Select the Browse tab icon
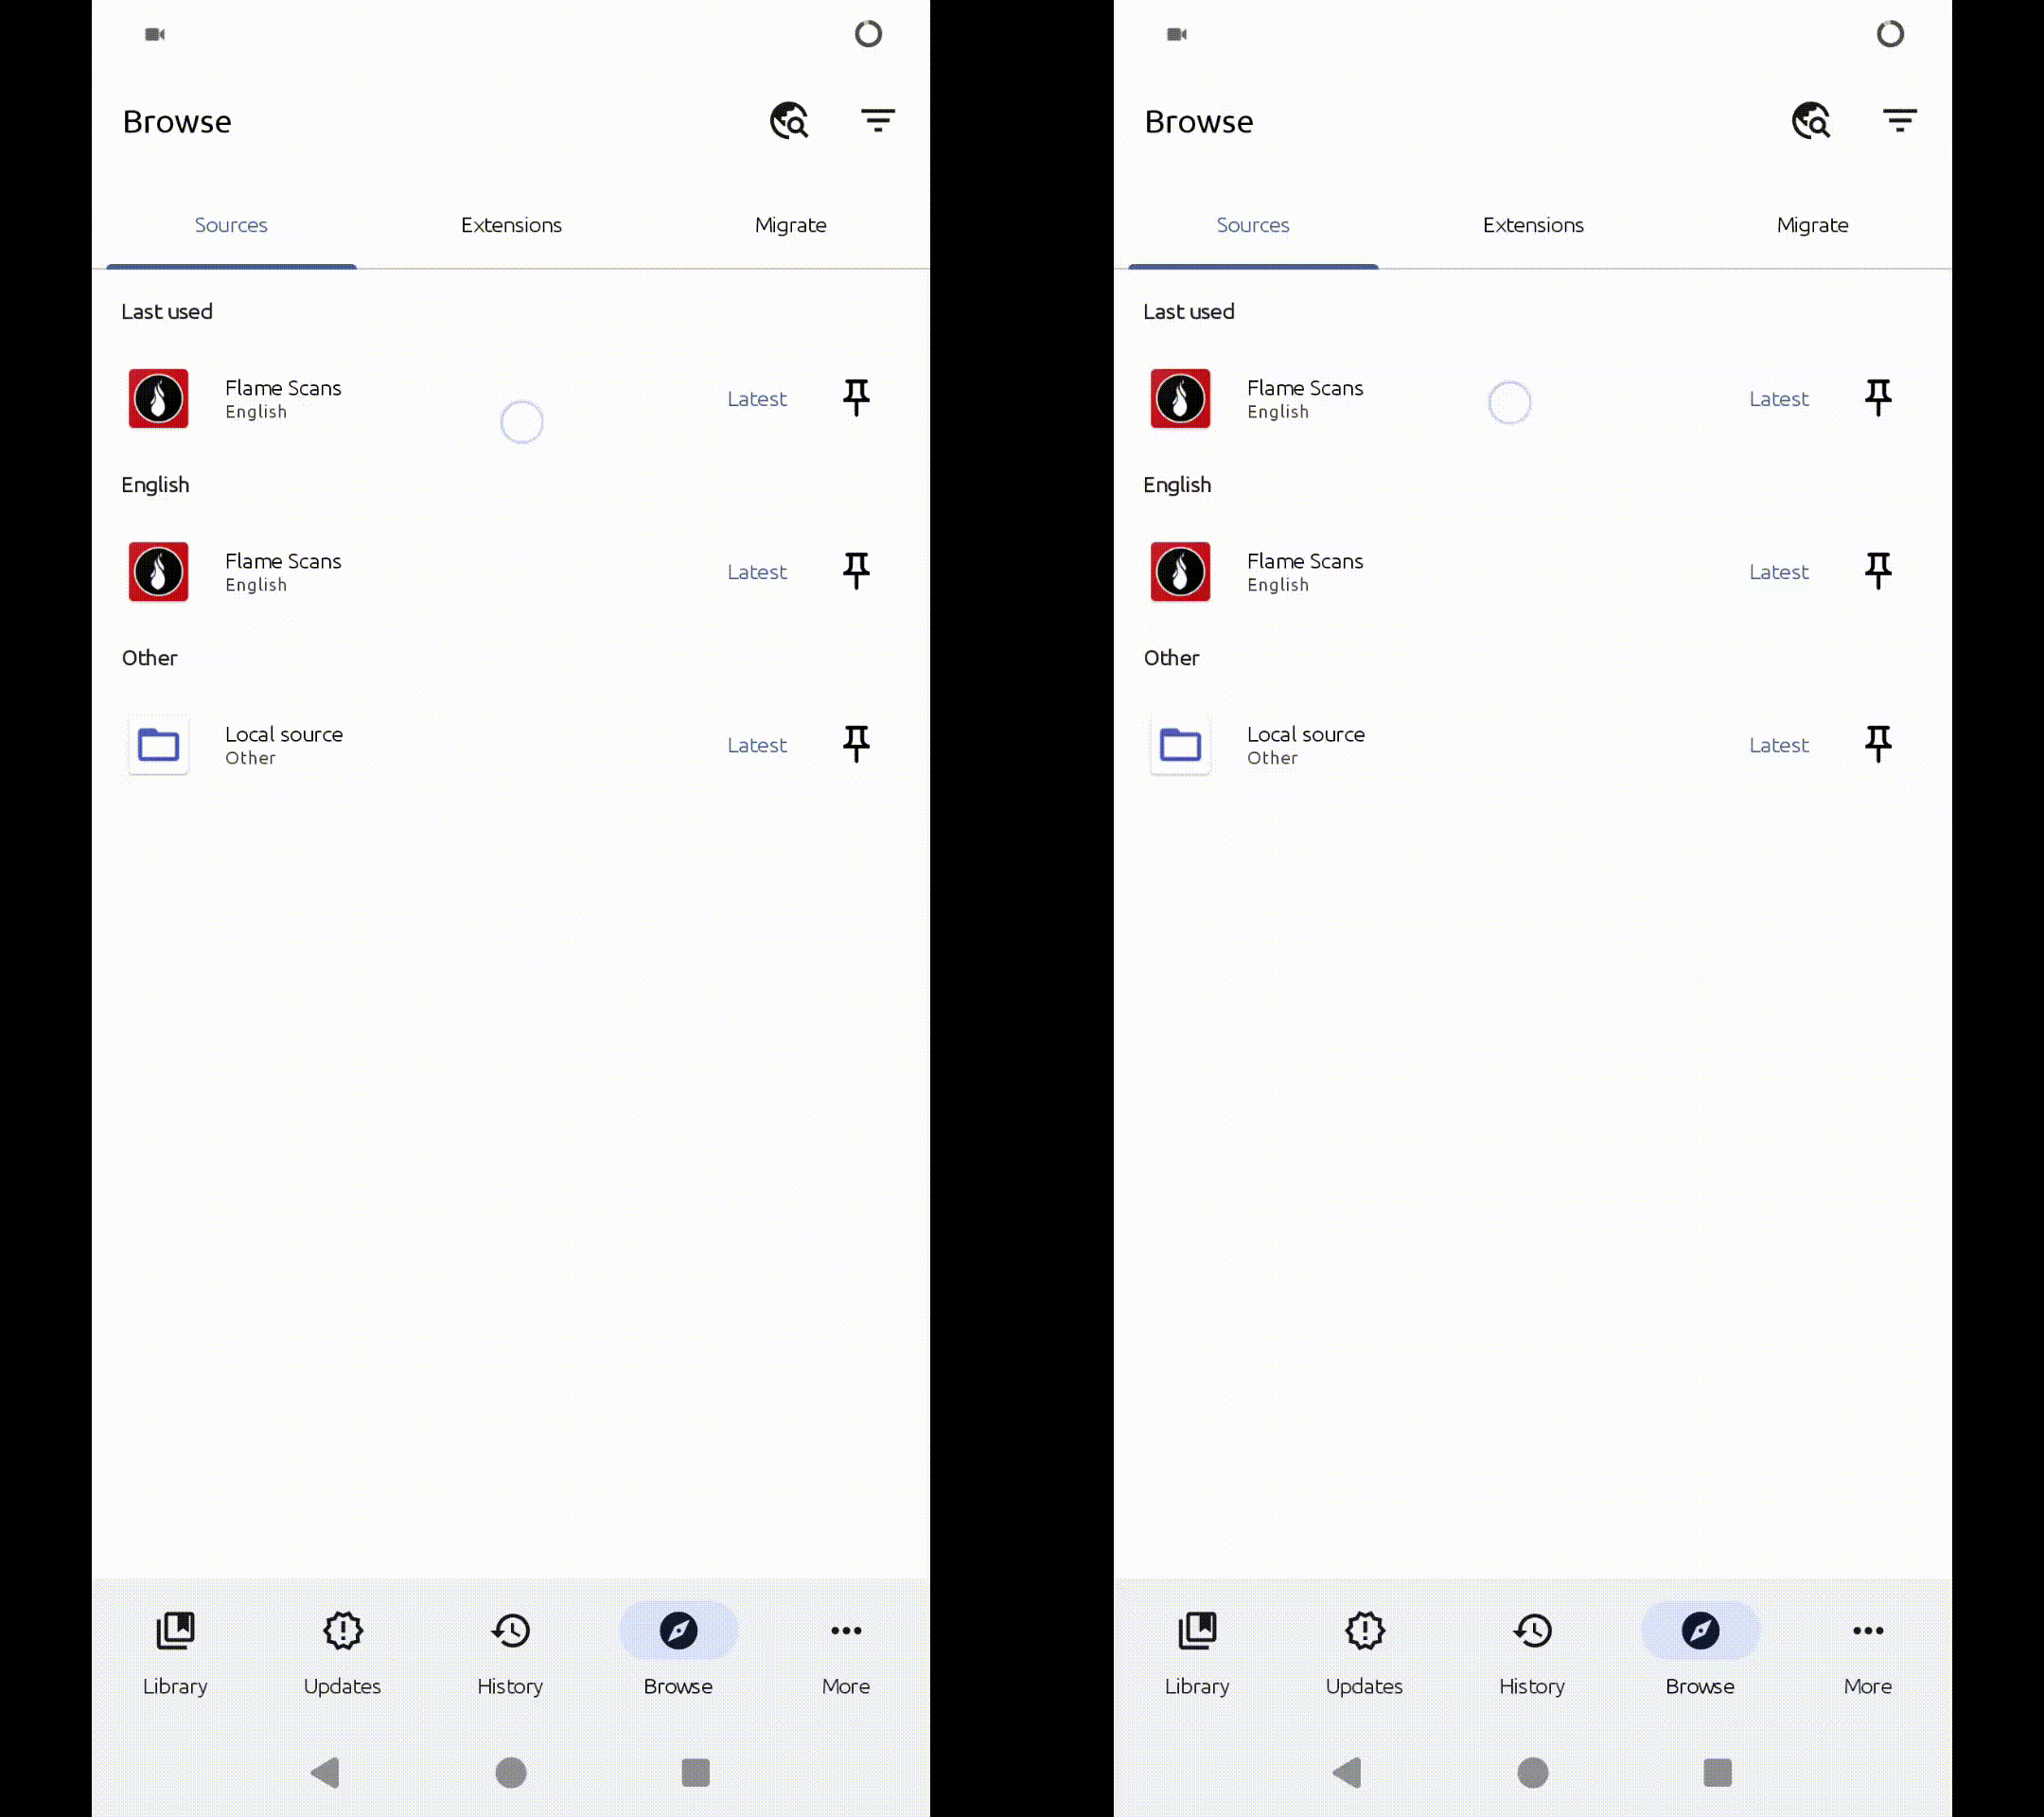The image size is (2044, 1817). (x=677, y=1630)
